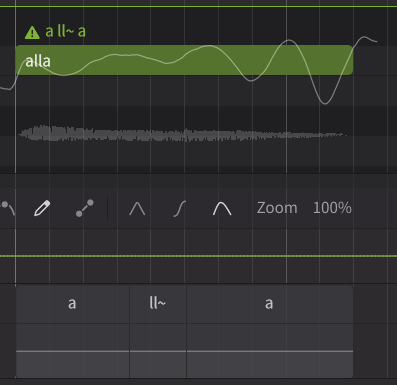Open the Zoom 100% value field
The height and width of the screenshot is (385, 397).
coord(332,208)
